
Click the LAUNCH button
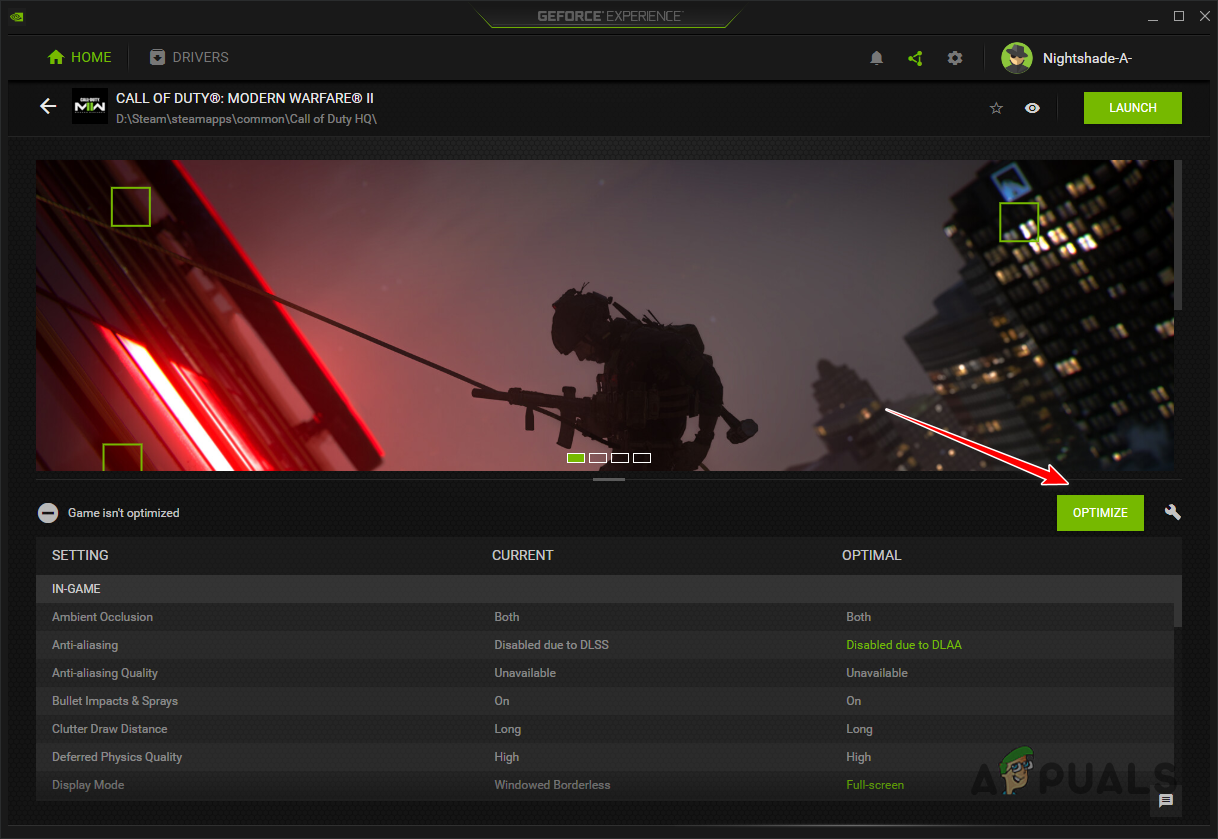coord(1132,107)
